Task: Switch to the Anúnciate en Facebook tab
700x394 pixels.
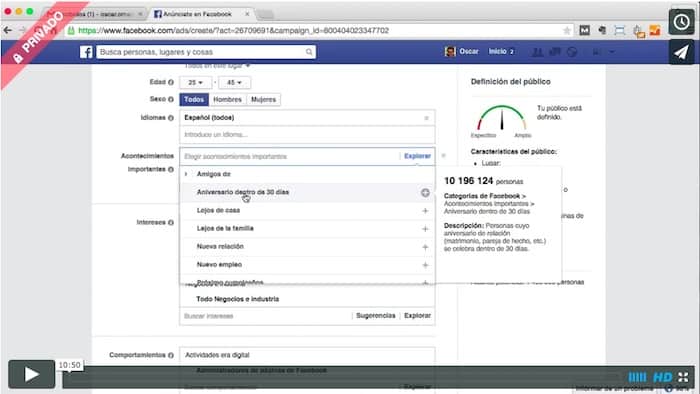Action: [197, 14]
